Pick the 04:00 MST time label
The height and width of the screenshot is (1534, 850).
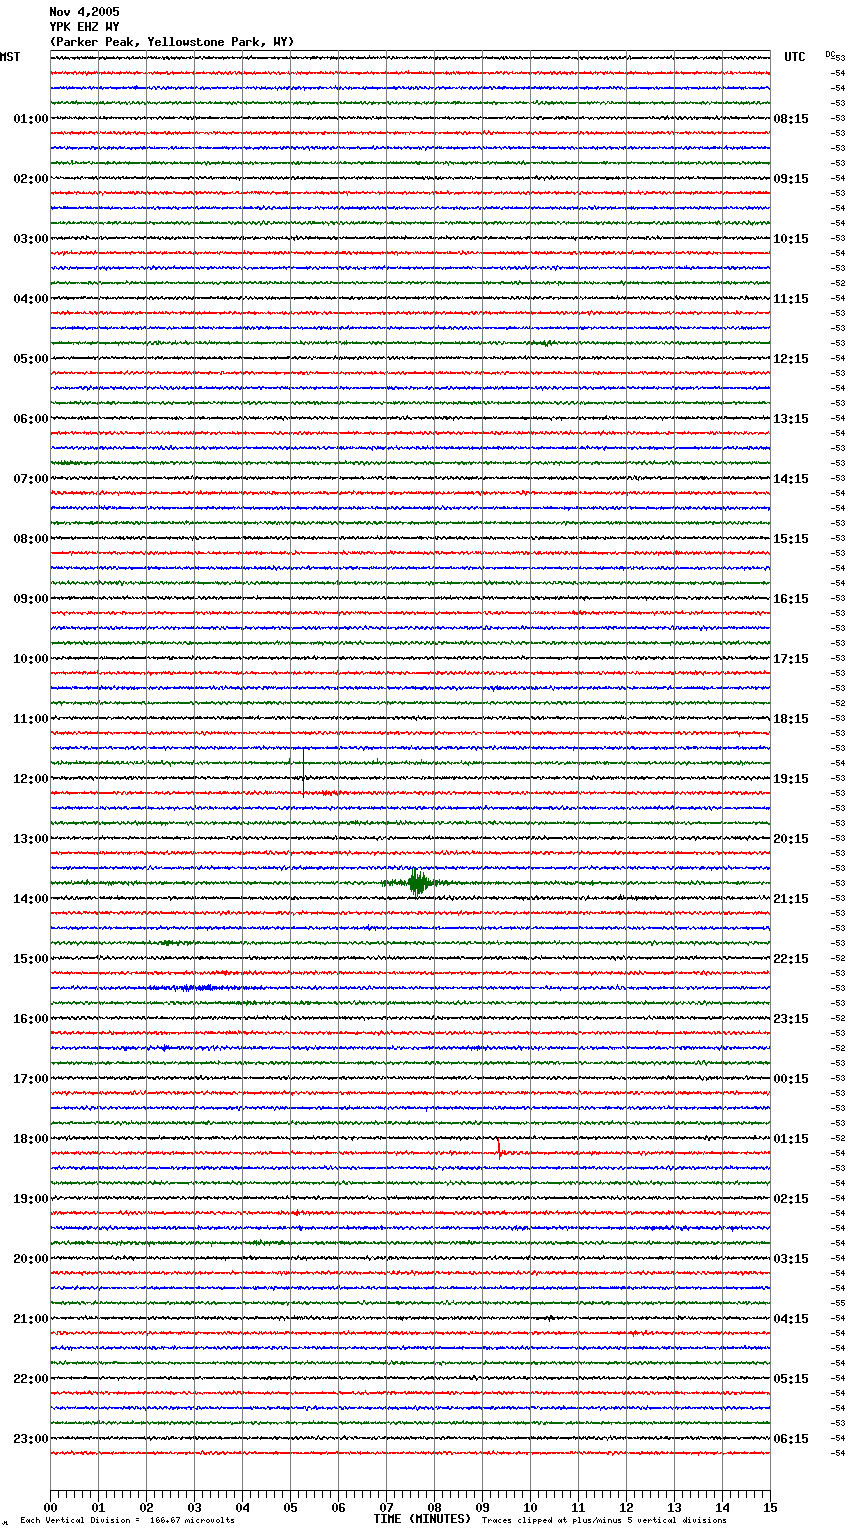click(x=31, y=299)
